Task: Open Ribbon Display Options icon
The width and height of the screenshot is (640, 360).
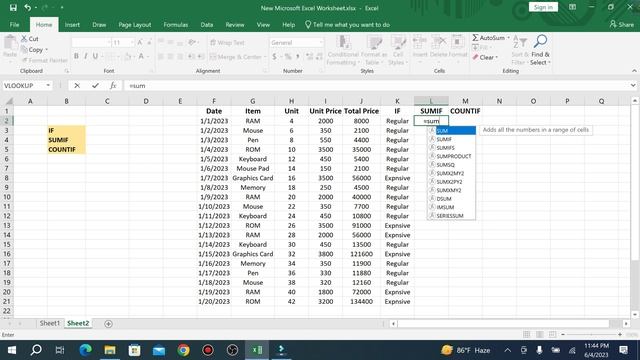Action: [x=572, y=7]
